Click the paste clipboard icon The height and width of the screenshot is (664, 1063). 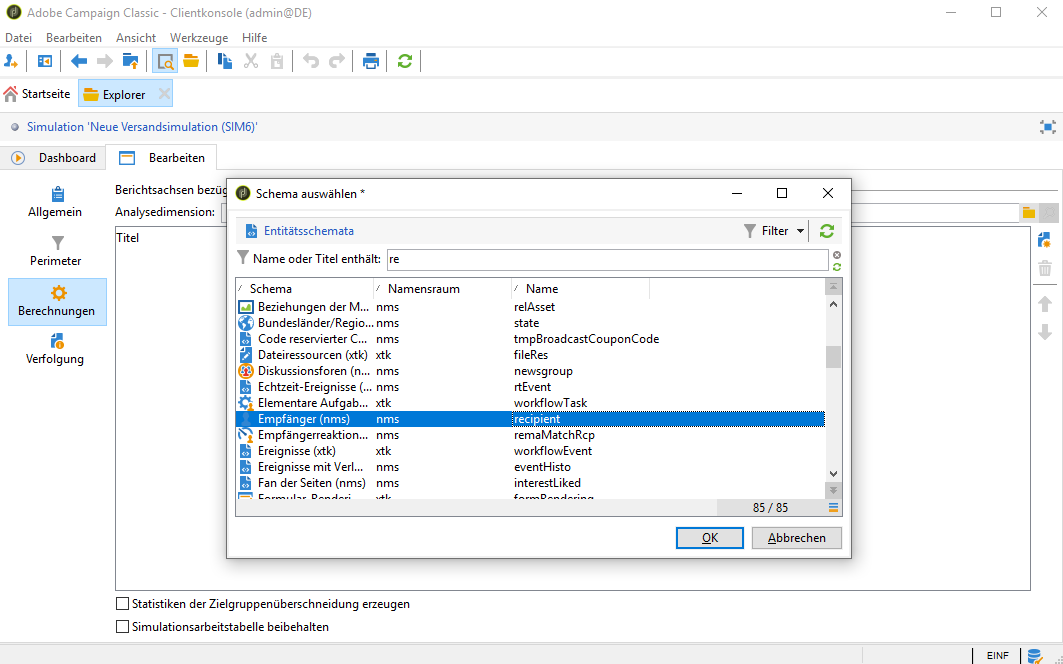pos(277,62)
